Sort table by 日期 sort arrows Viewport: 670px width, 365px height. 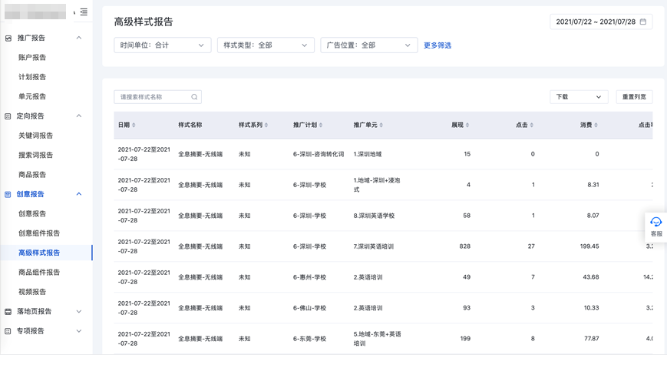(134, 125)
